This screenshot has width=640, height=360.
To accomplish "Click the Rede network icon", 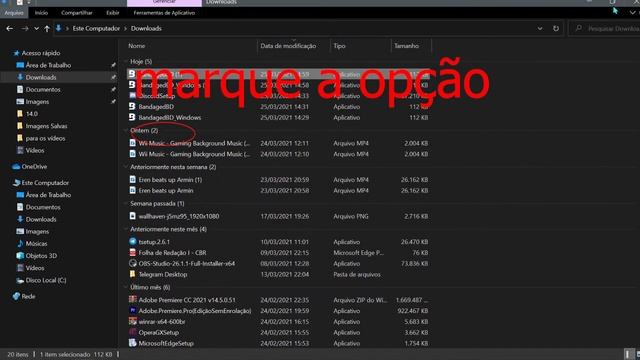I will coord(16,296).
